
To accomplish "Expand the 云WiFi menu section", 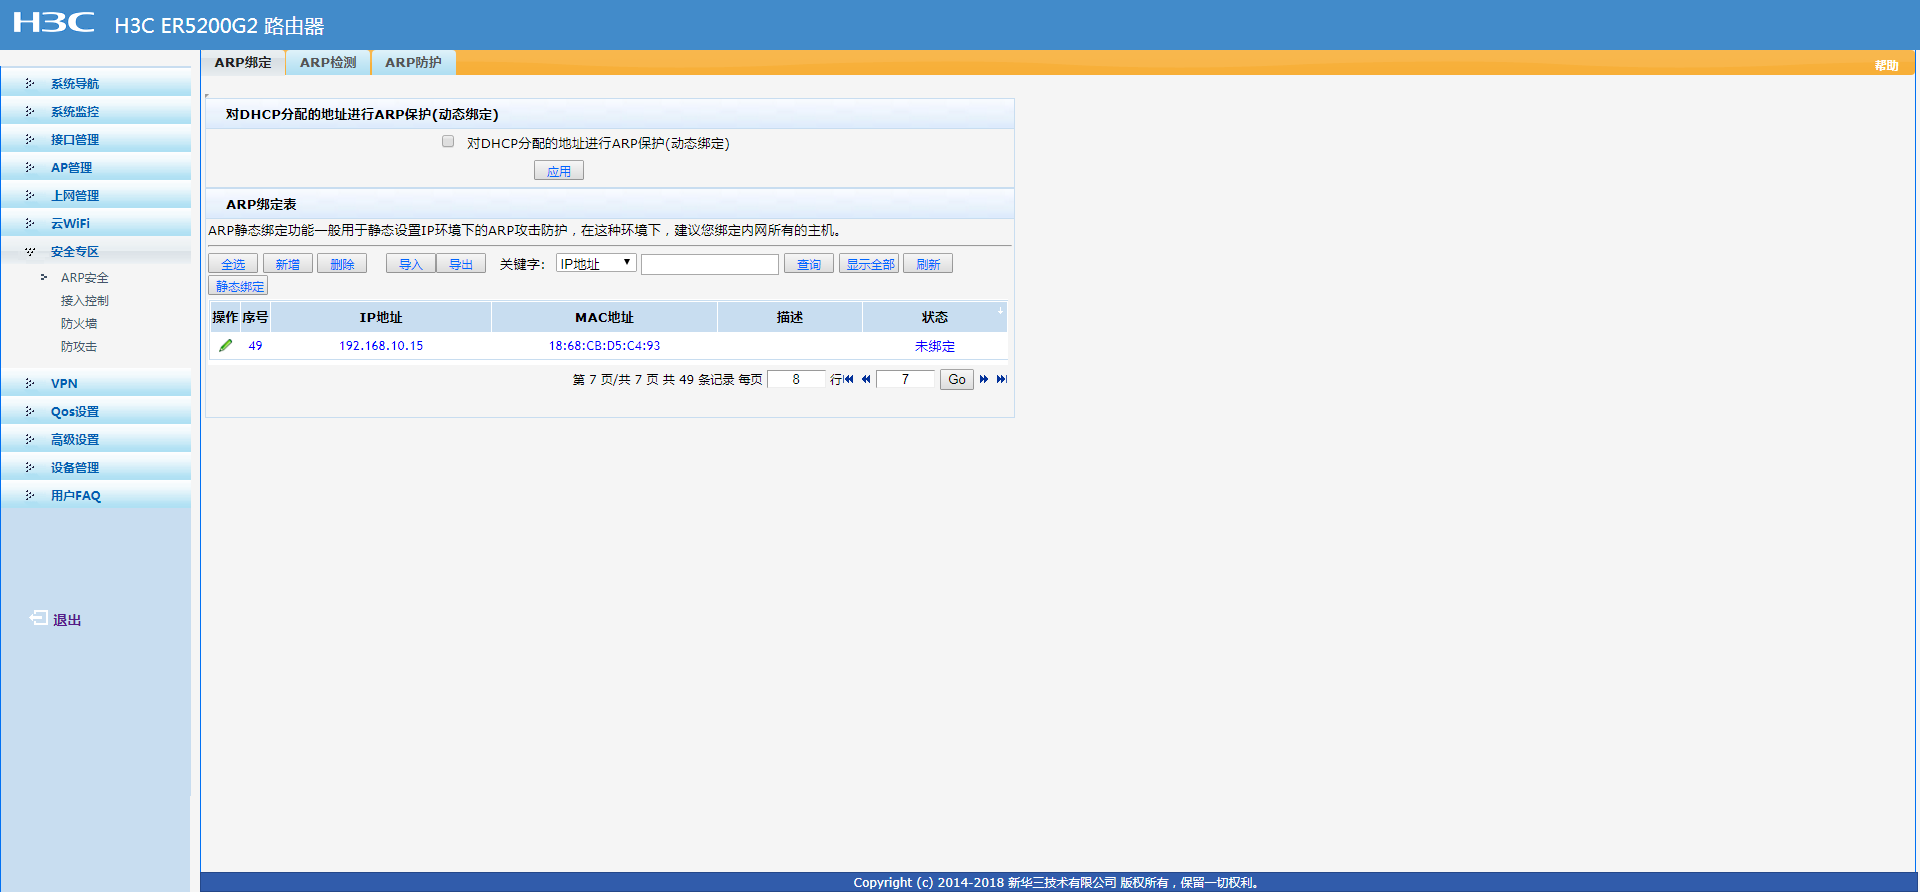I will pos(96,223).
